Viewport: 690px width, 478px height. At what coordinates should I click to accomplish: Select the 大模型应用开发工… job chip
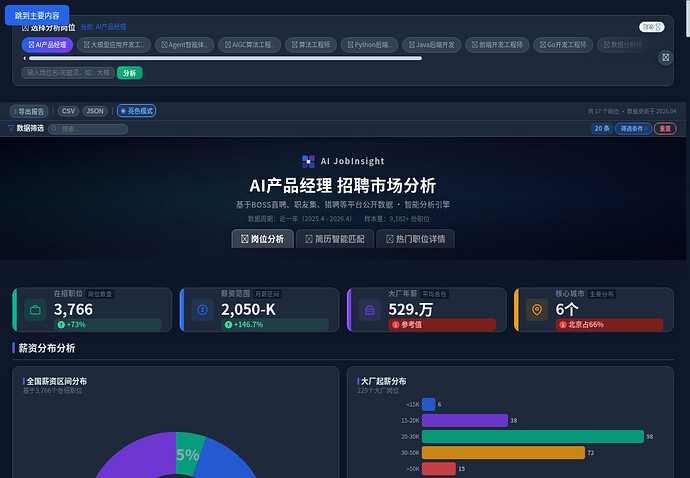114,45
